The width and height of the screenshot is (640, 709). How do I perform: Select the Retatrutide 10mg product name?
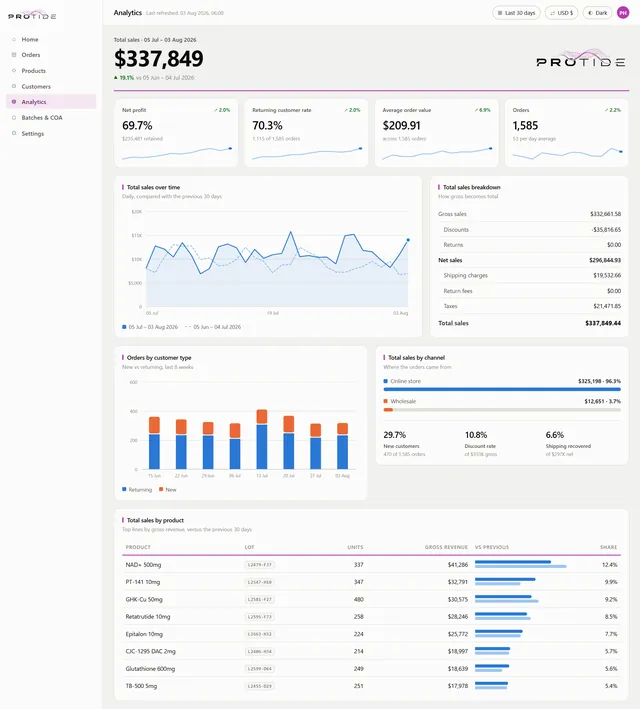[148, 617]
